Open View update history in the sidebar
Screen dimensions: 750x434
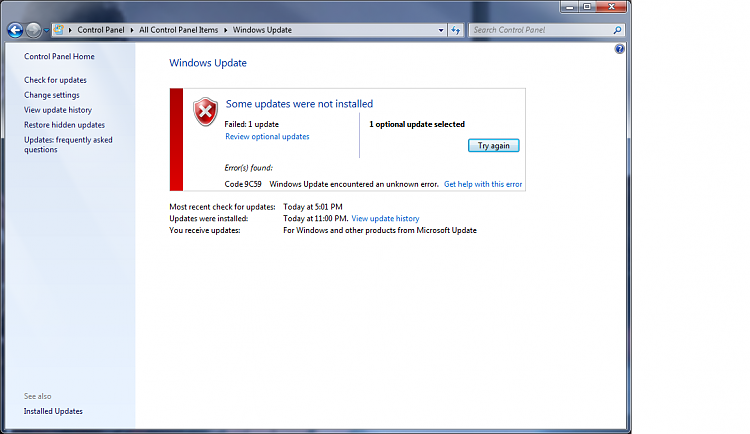58,110
